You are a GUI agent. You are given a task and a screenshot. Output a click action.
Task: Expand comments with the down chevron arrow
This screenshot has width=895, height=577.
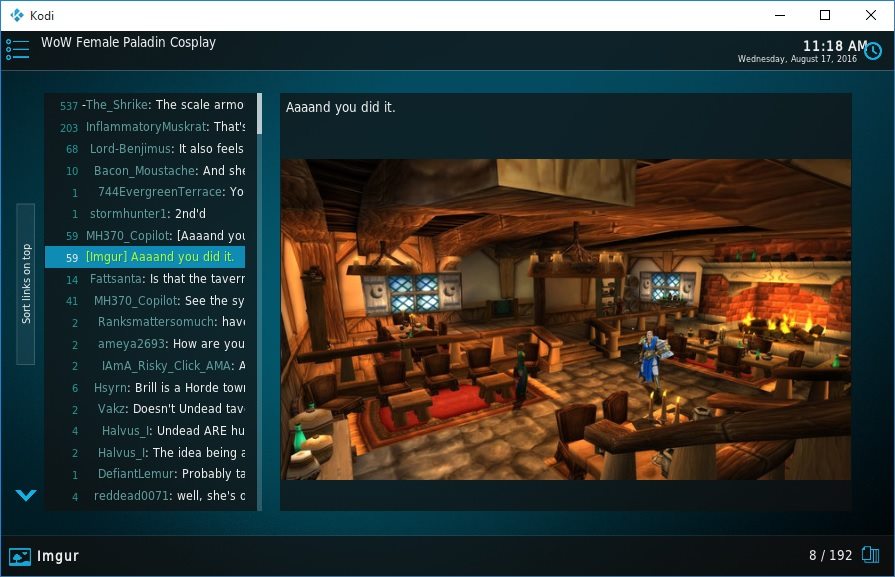click(26, 495)
